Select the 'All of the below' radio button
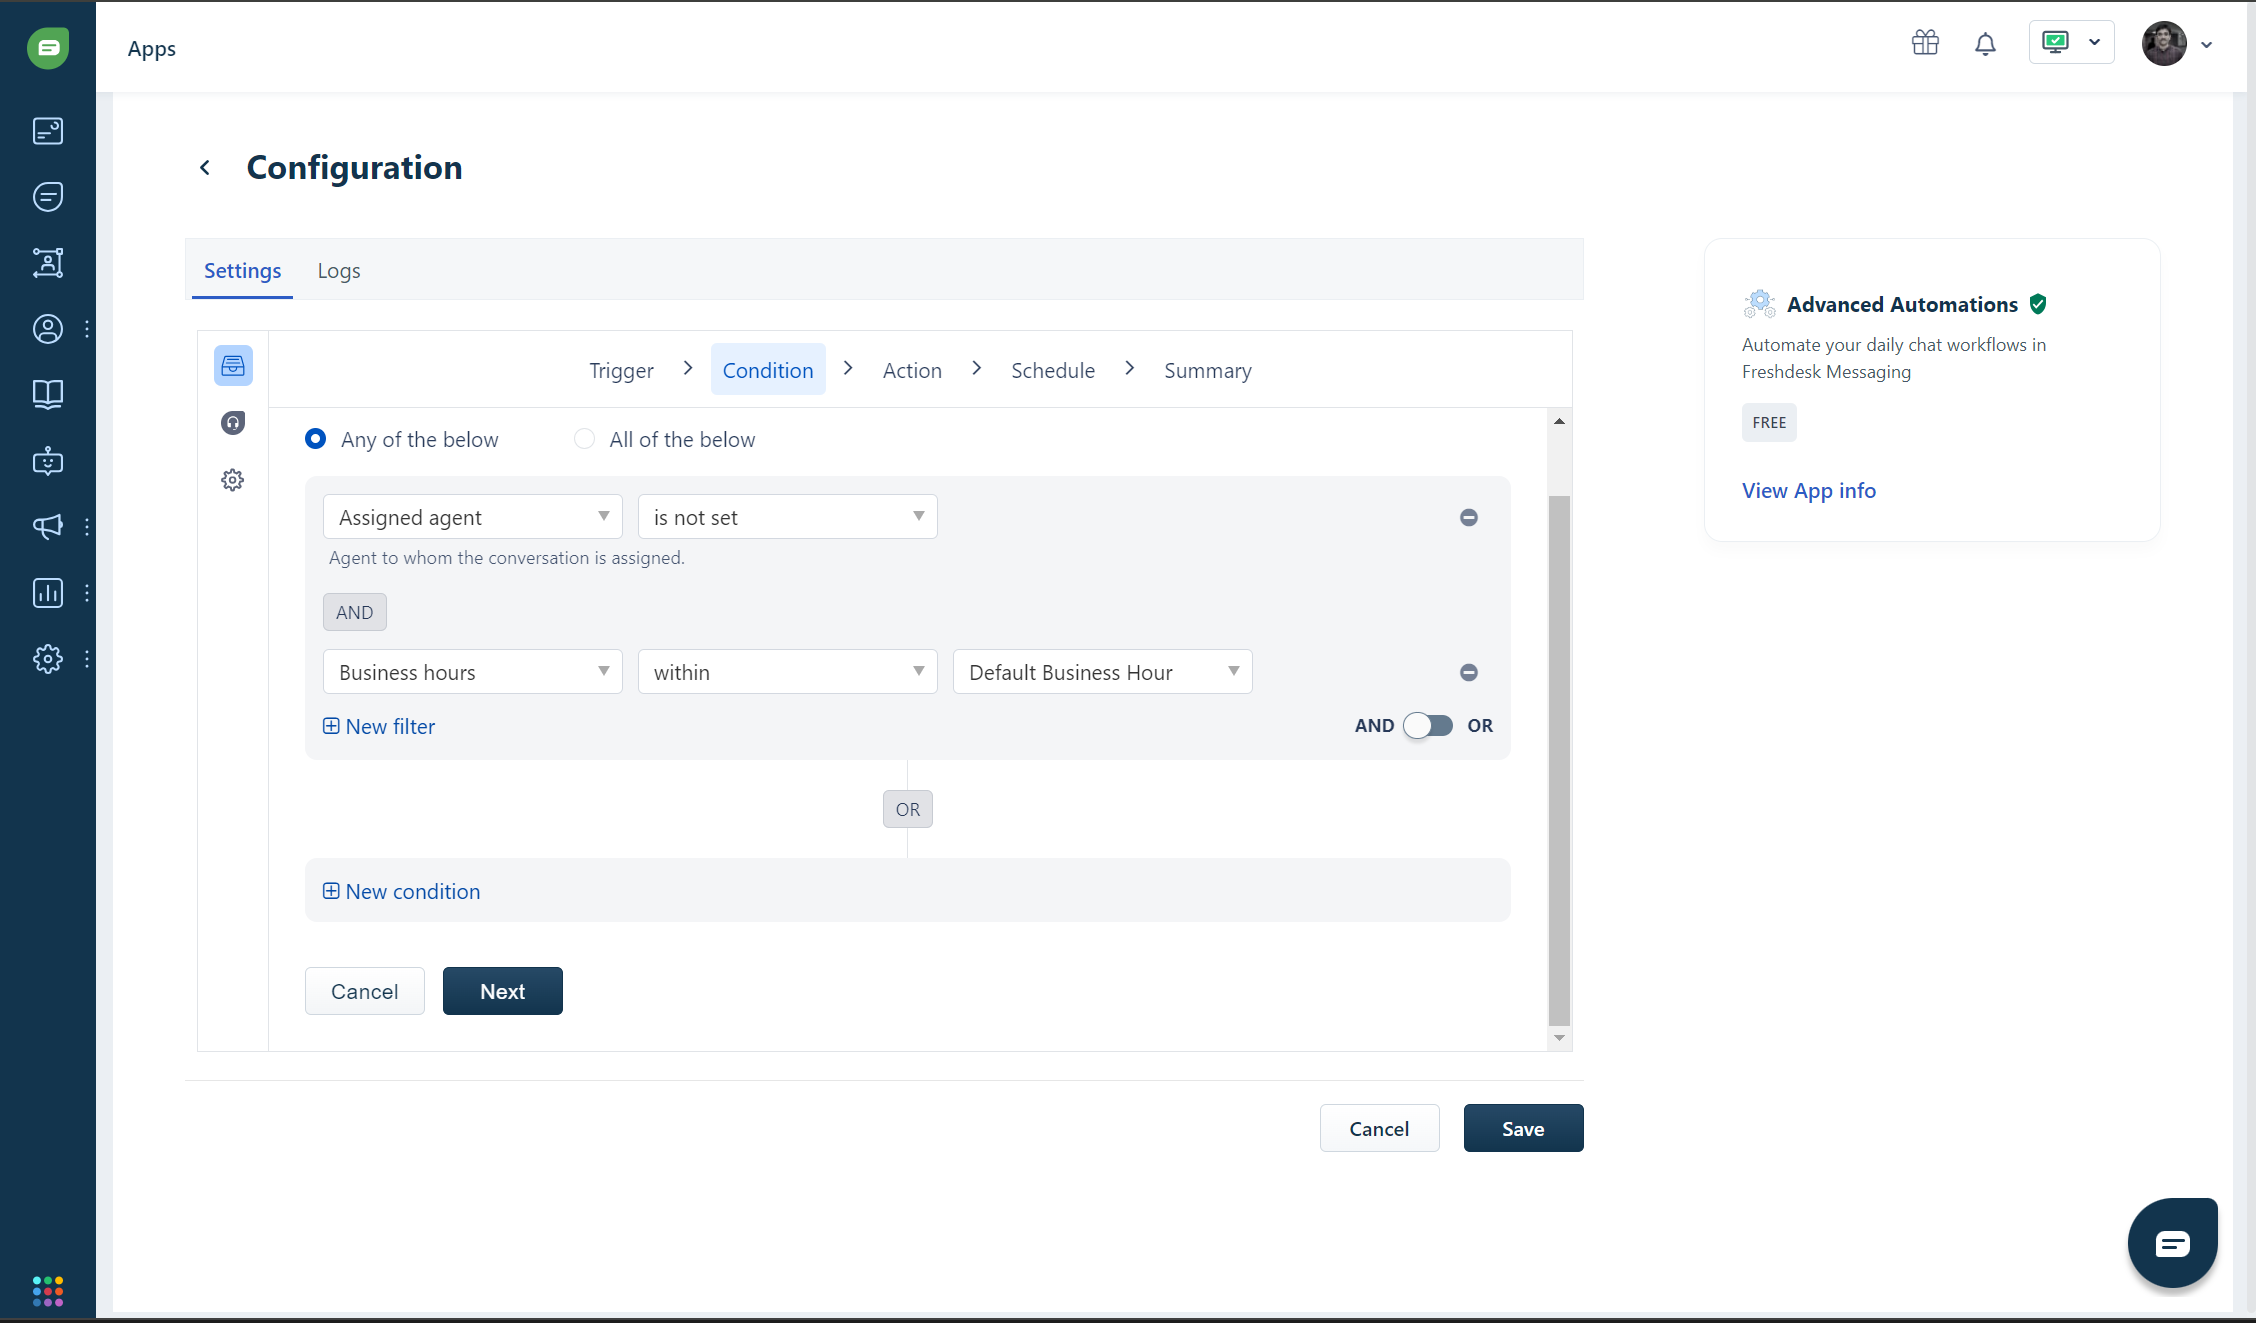The width and height of the screenshot is (2256, 1323). coord(583,439)
